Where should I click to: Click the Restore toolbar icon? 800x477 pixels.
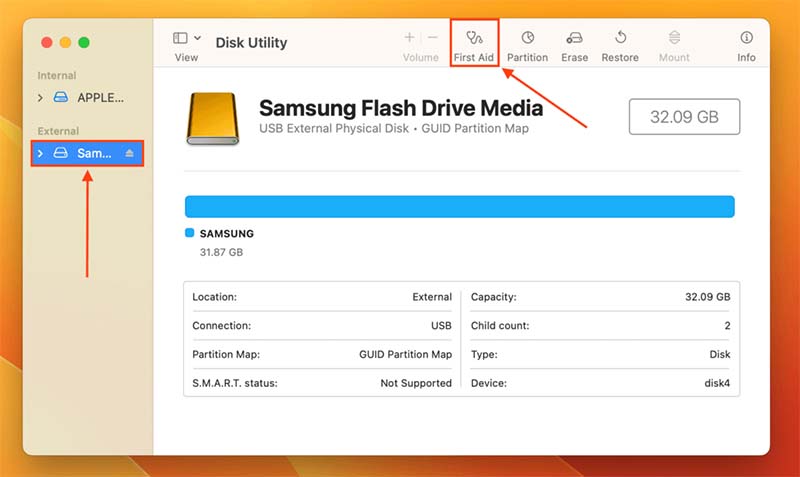coord(620,45)
